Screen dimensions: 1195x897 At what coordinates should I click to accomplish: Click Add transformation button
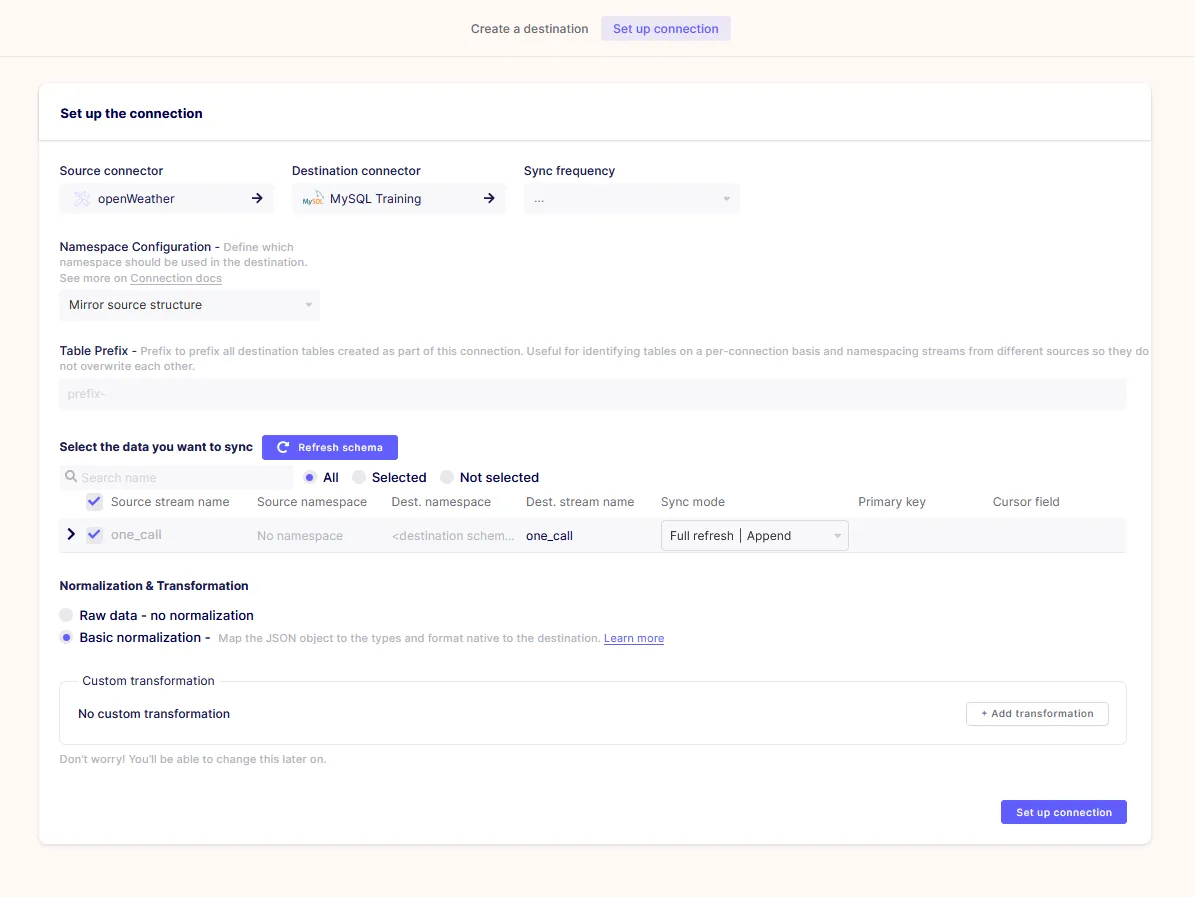[x=1037, y=714]
